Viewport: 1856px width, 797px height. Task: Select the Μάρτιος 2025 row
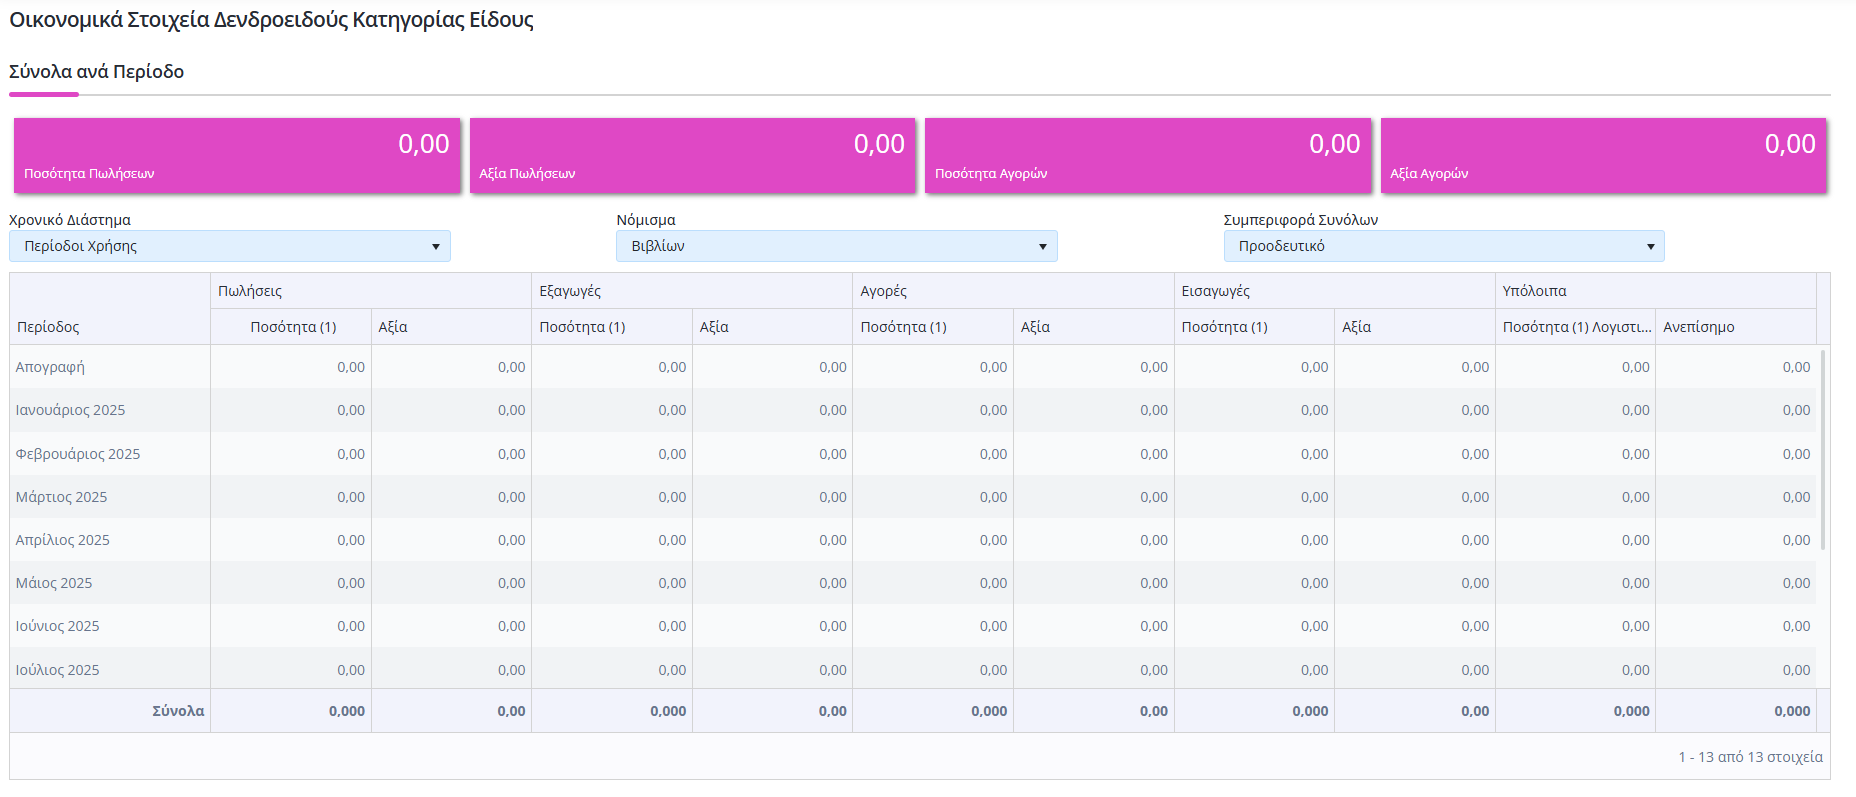(x=913, y=497)
